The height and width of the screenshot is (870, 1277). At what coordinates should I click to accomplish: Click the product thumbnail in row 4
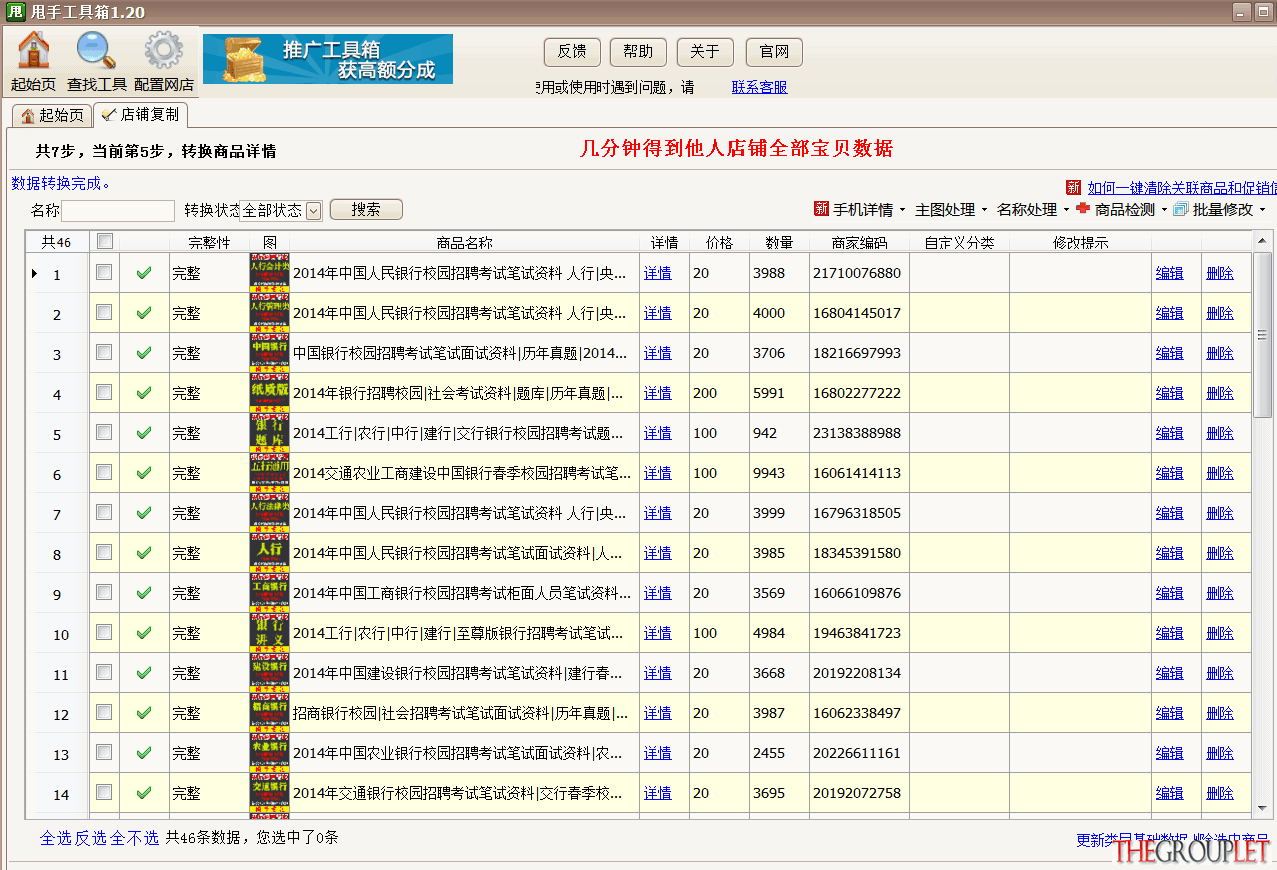270,393
